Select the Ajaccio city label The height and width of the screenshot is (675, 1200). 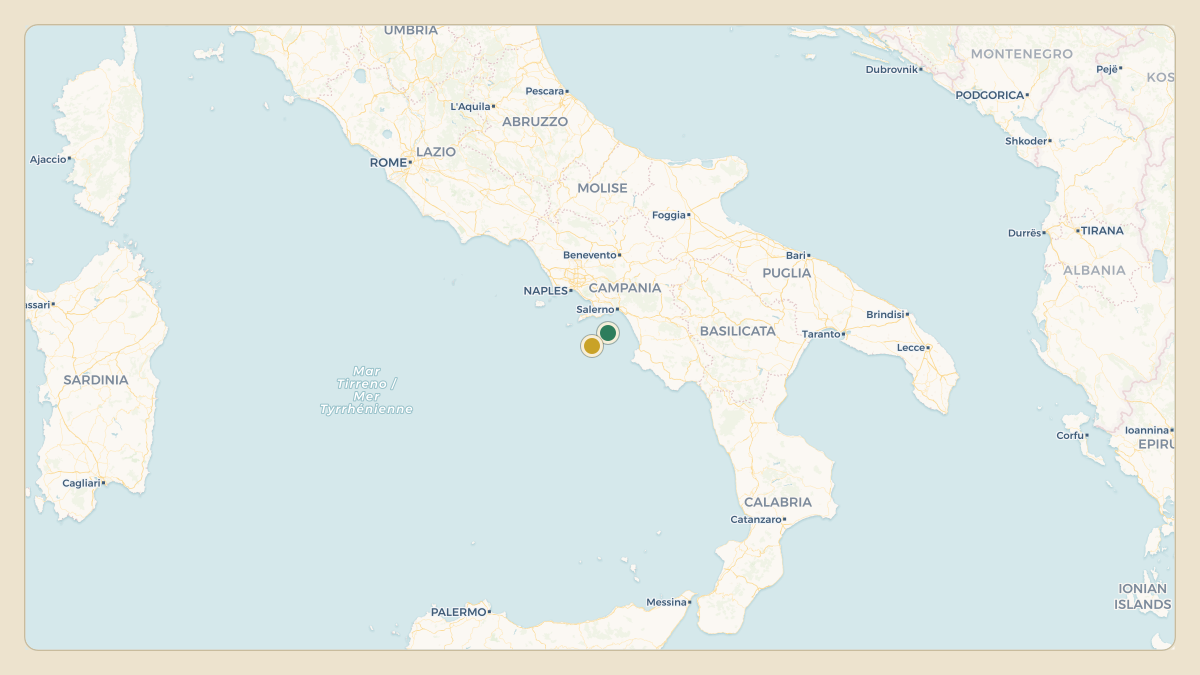click(48, 159)
